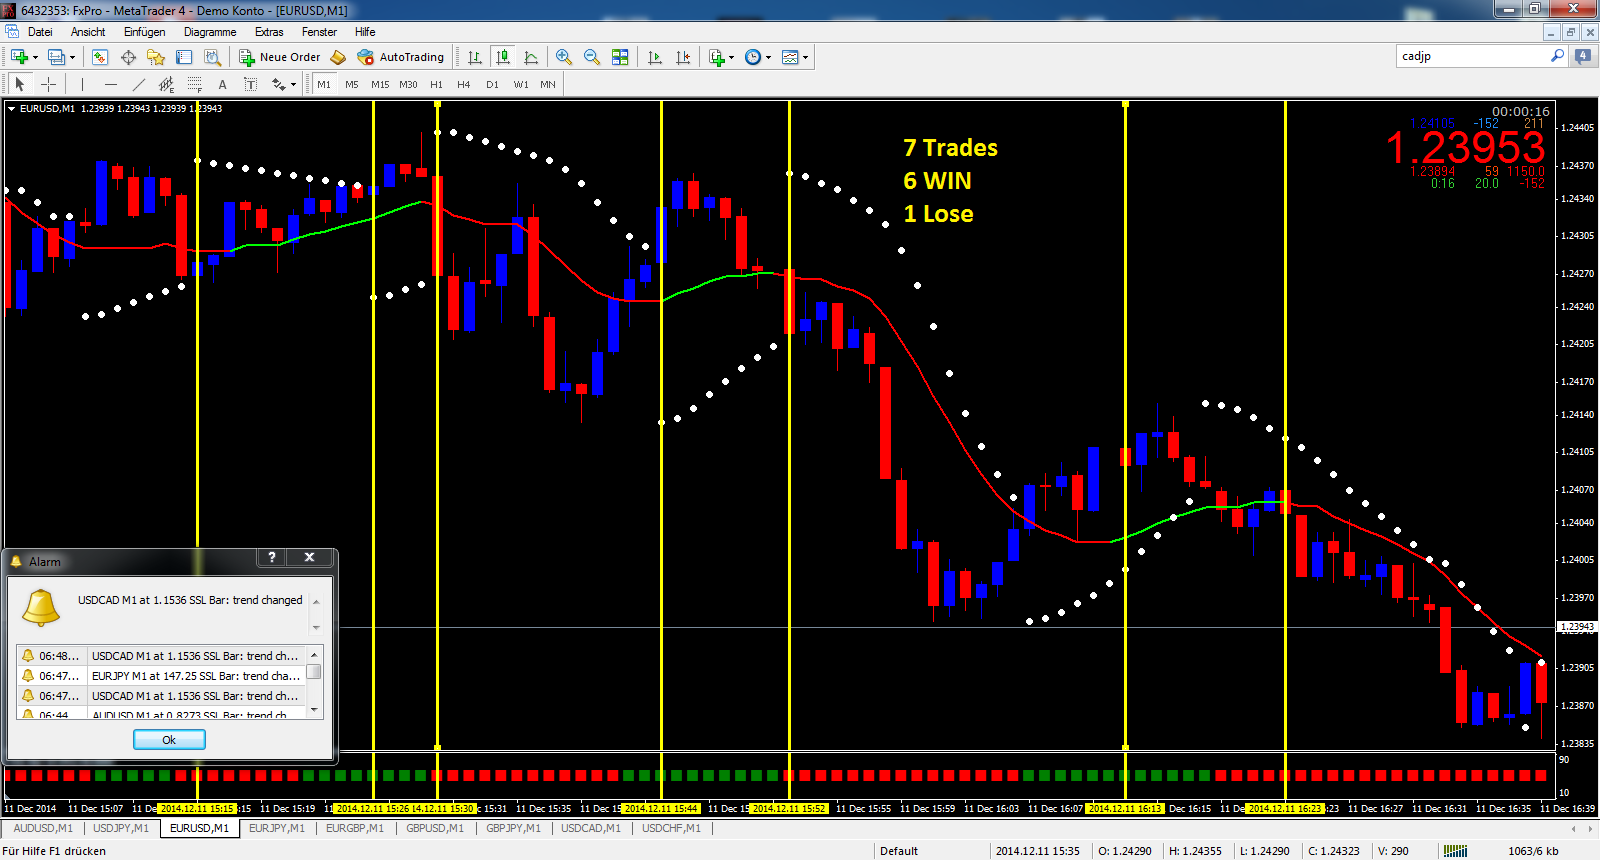
Task: Select the M30 timeframe
Action: click(408, 84)
